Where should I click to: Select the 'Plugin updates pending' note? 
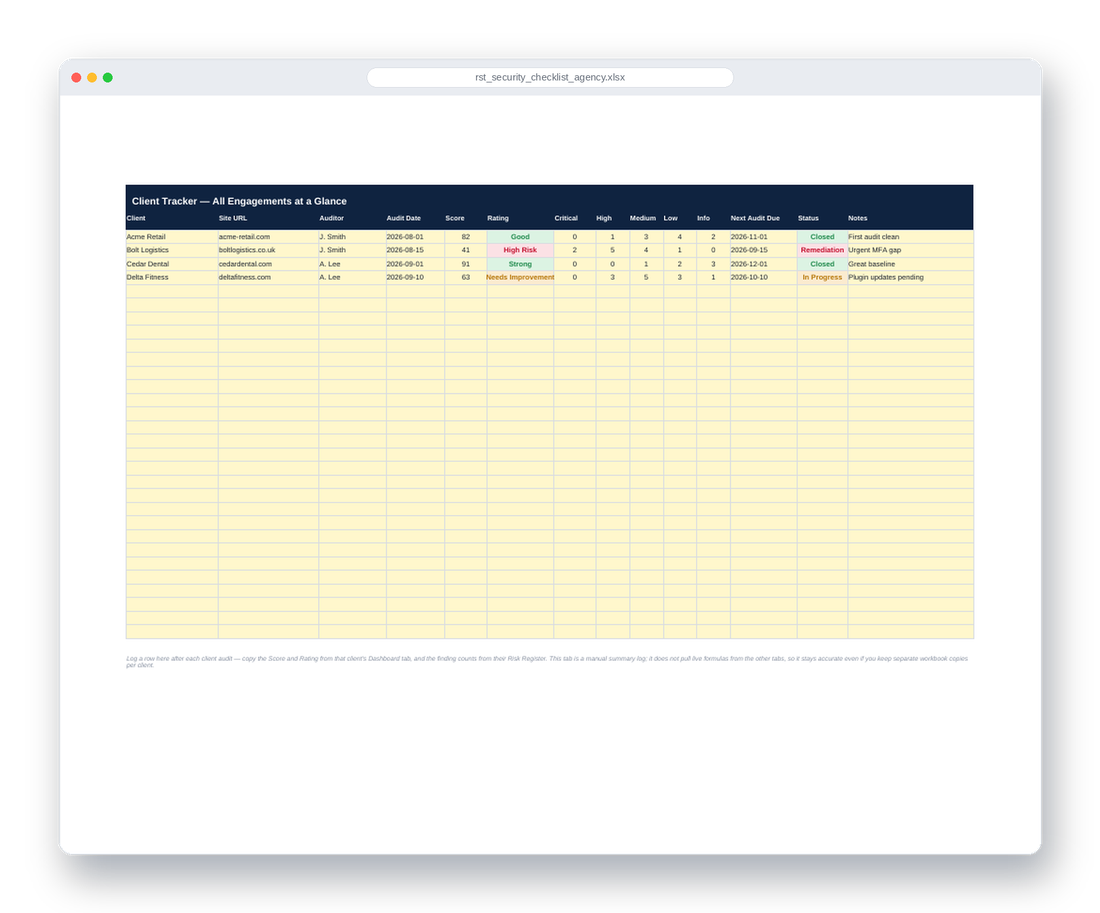911,277
